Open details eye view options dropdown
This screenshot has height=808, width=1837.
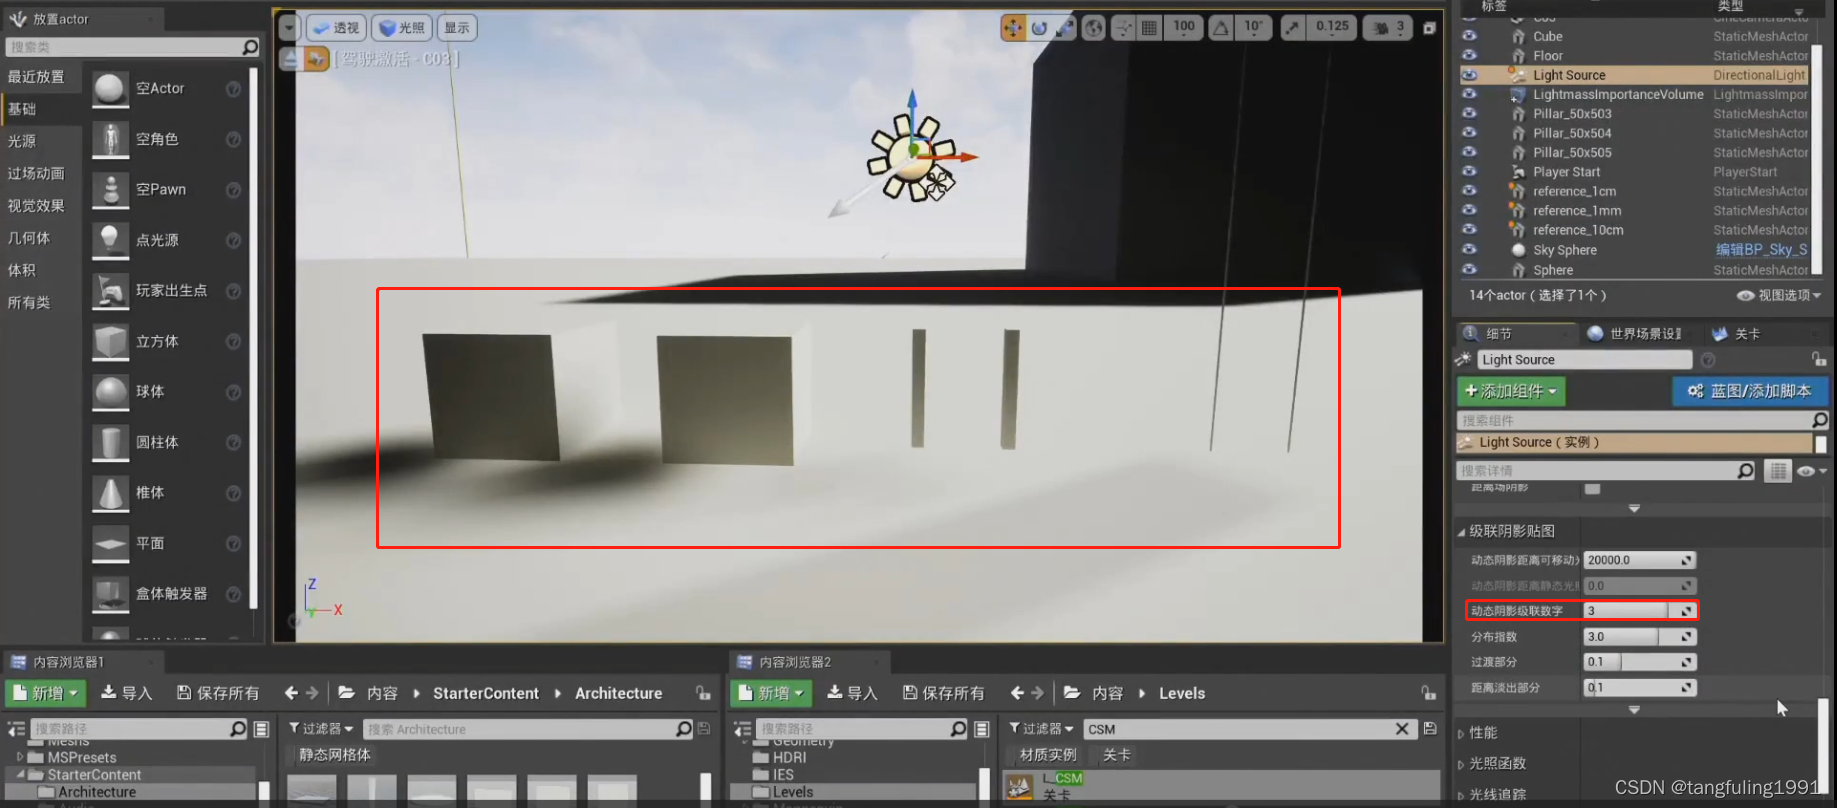[1811, 471]
